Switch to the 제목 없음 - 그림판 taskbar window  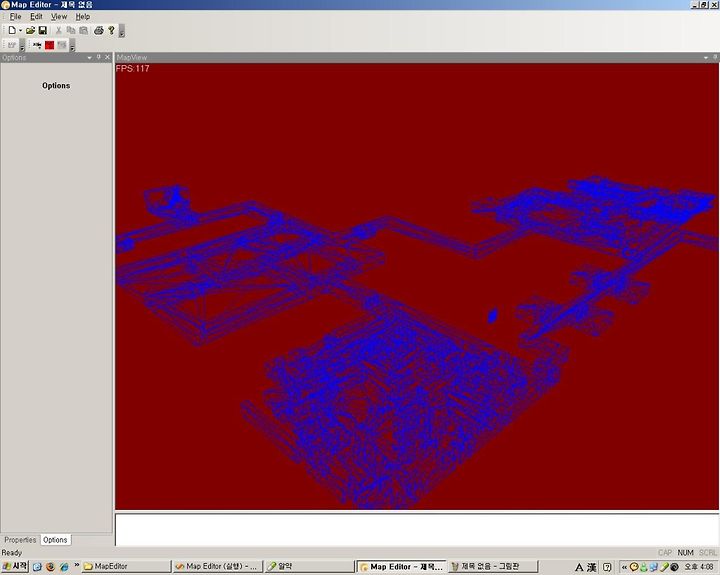click(x=493, y=567)
